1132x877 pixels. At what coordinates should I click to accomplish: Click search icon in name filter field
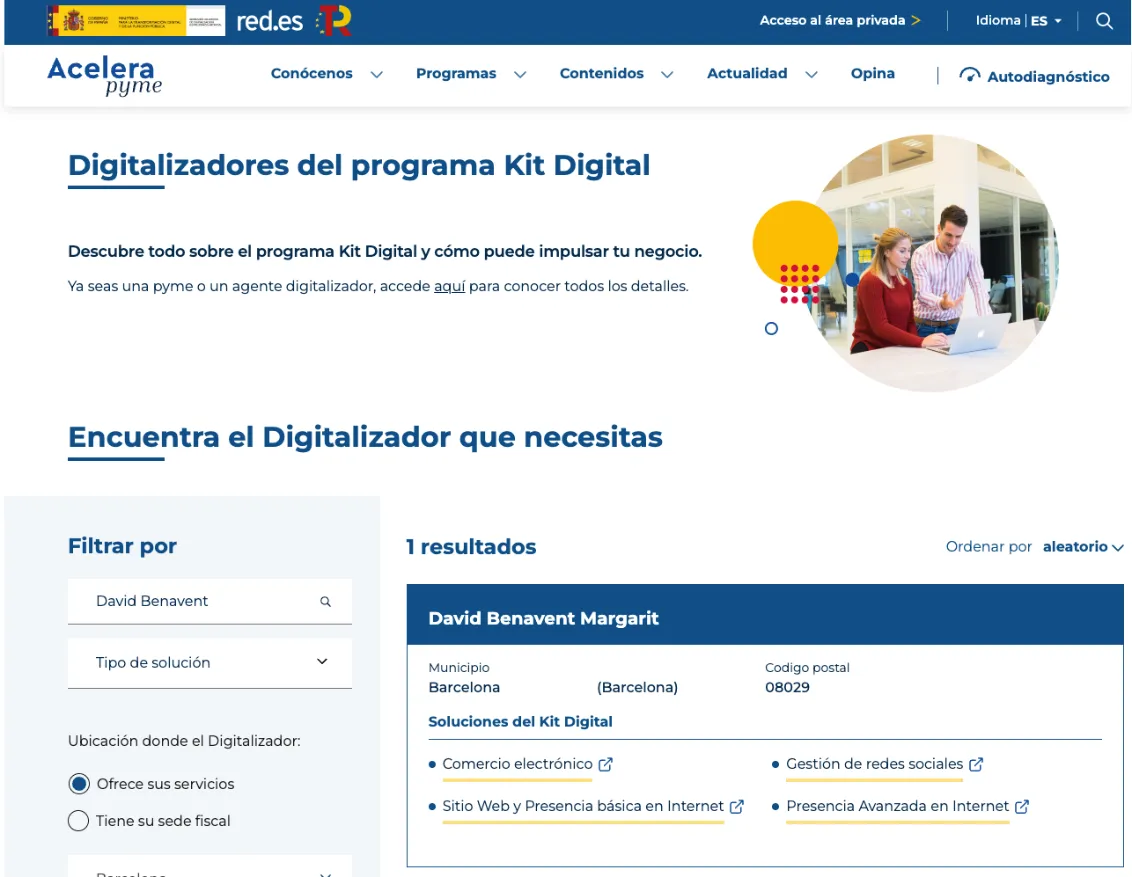325,602
